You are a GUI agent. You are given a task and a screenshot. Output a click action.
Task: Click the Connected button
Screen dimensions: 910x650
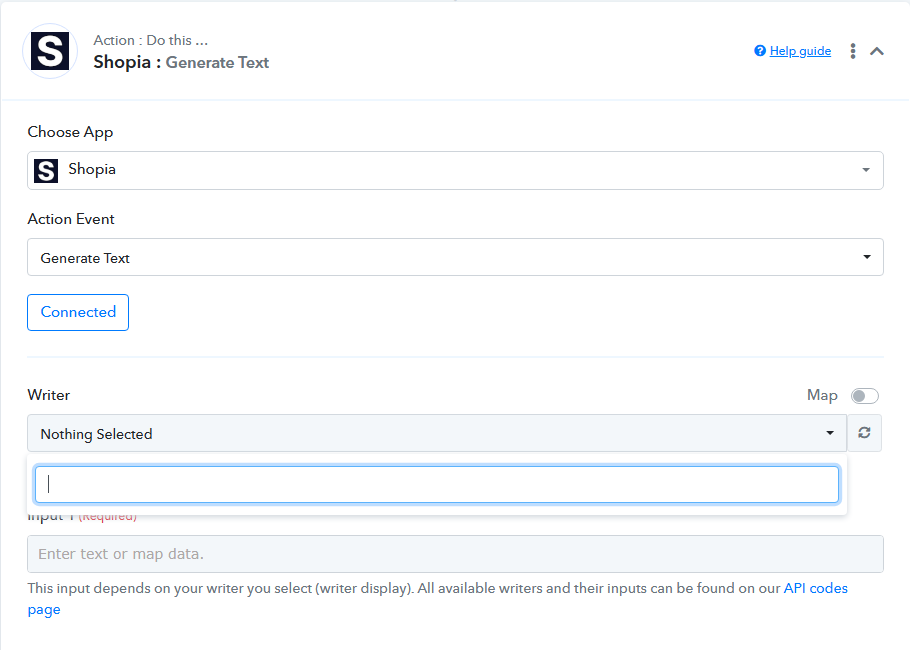coord(78,312)
